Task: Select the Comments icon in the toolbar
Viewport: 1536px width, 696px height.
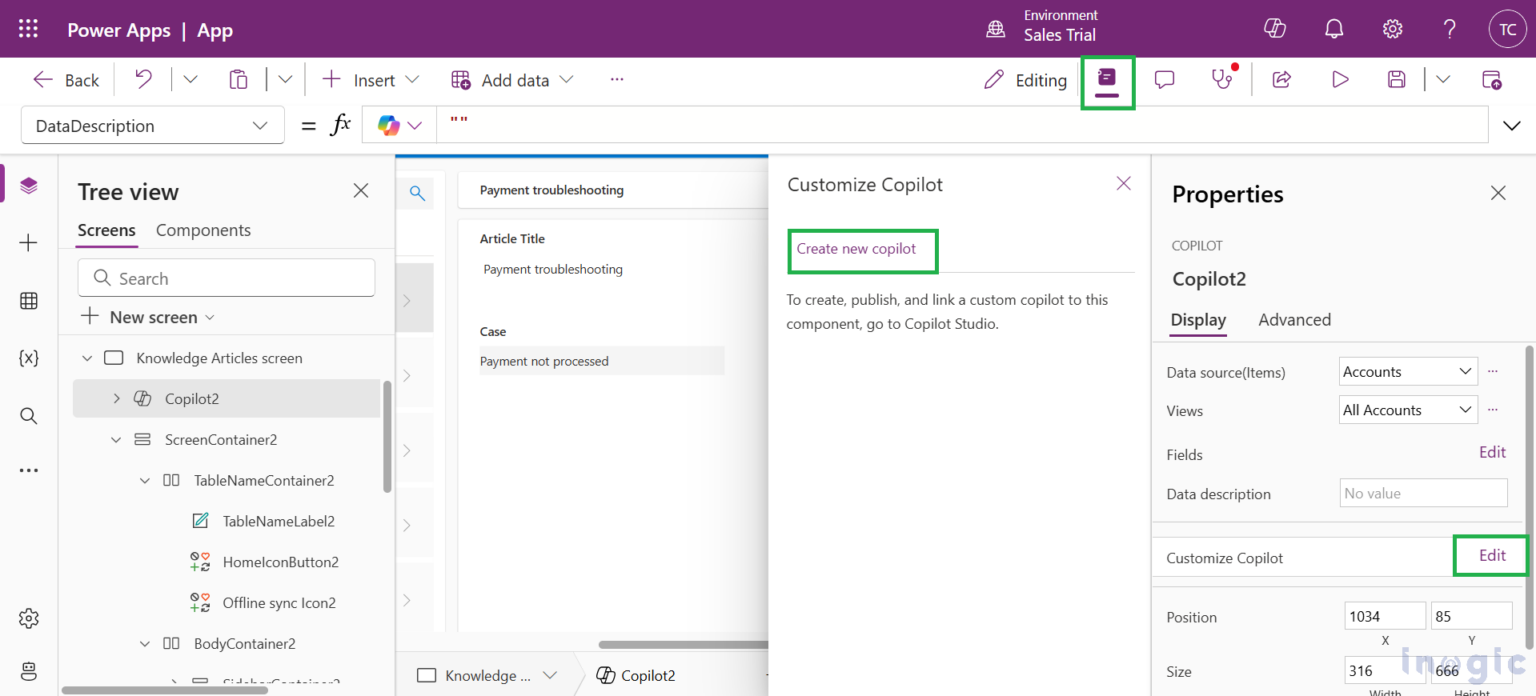Action: [1163, 79]
